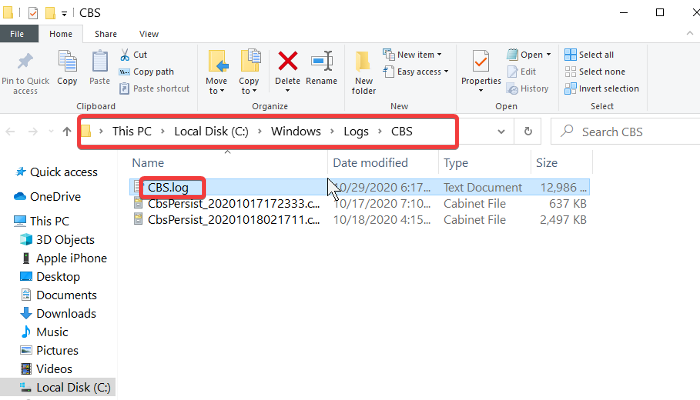Open the Move to dropdown

[x=217, y=72]
